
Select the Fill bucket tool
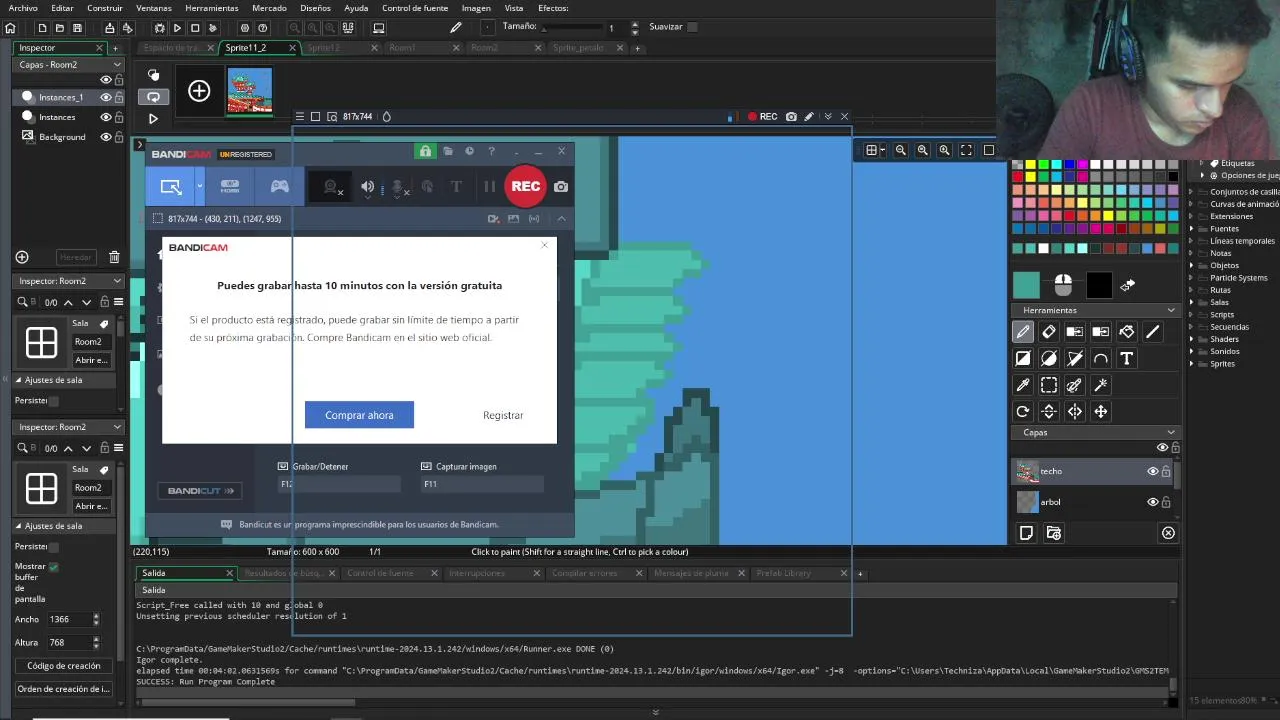click(x=1127, y=332)
